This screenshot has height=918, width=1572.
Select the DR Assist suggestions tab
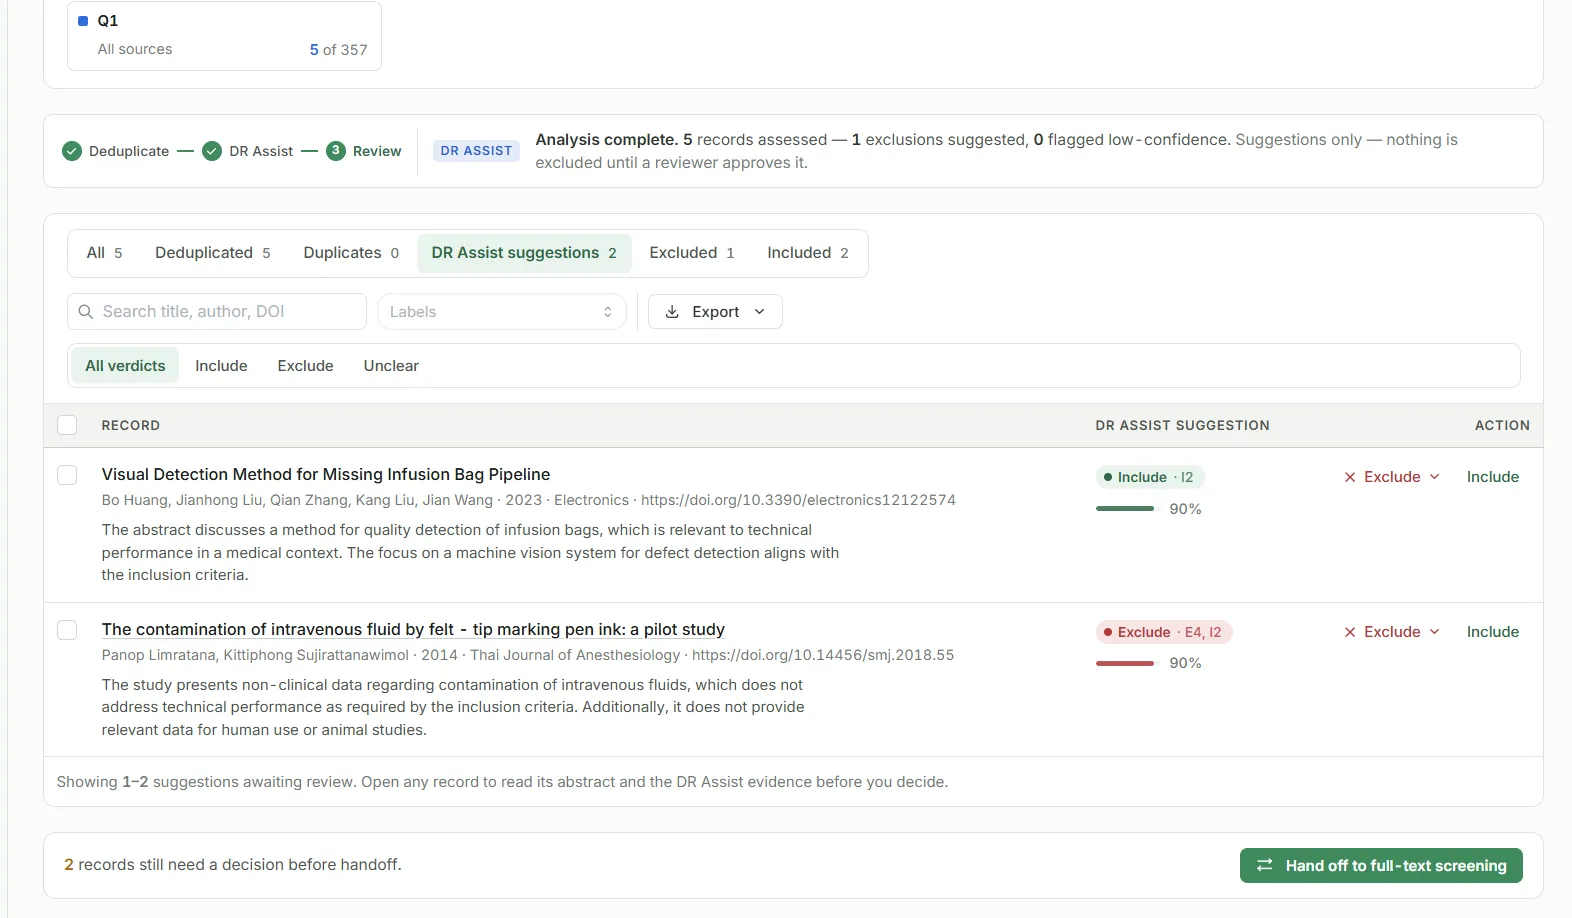tap(524, 253)
